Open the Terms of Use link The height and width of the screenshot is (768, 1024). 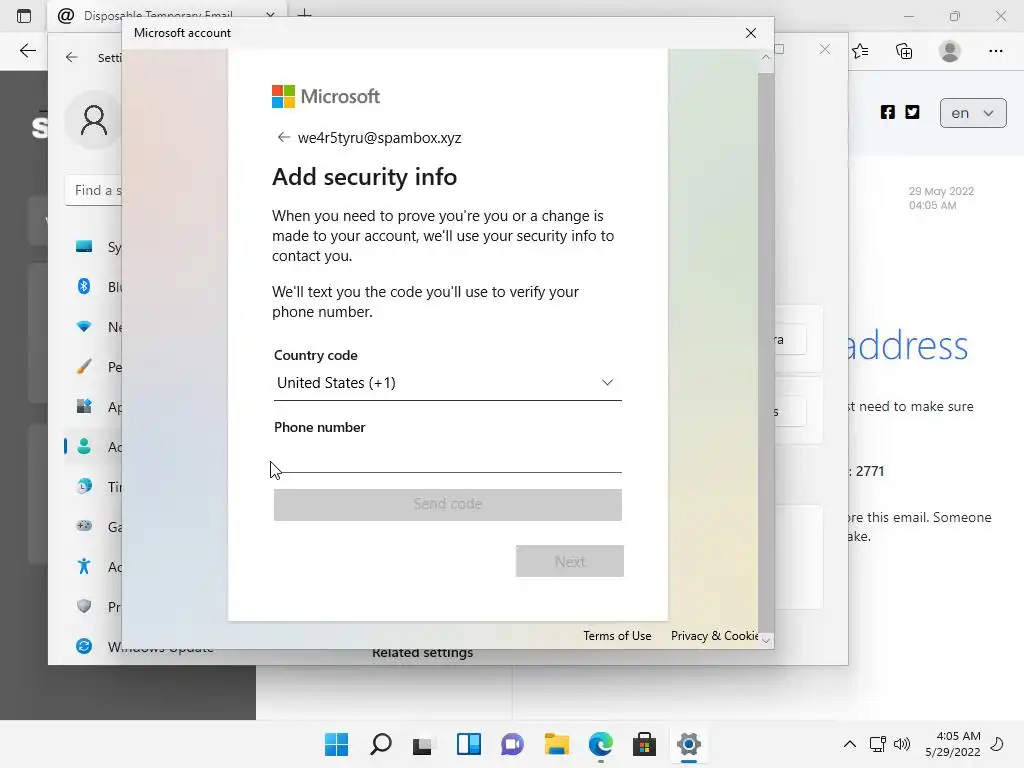617,635
